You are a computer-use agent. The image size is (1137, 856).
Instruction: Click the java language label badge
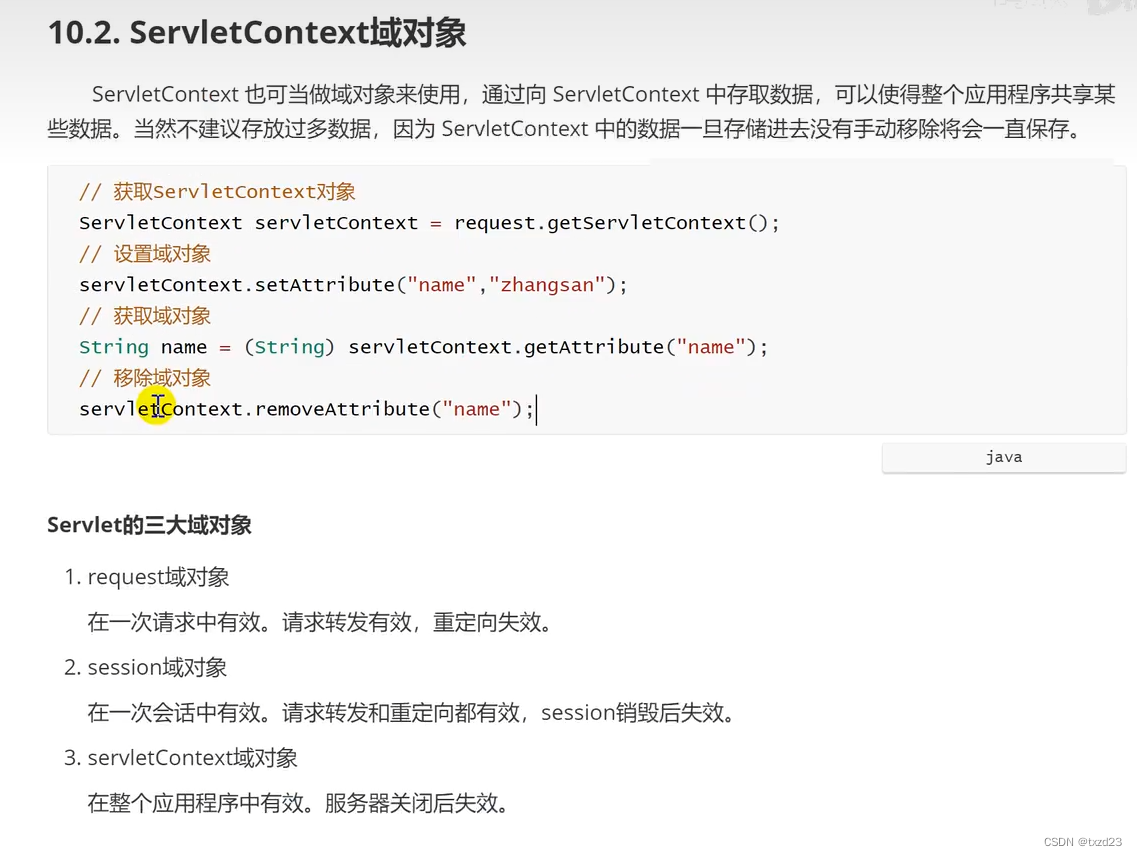coord(1003,456)
